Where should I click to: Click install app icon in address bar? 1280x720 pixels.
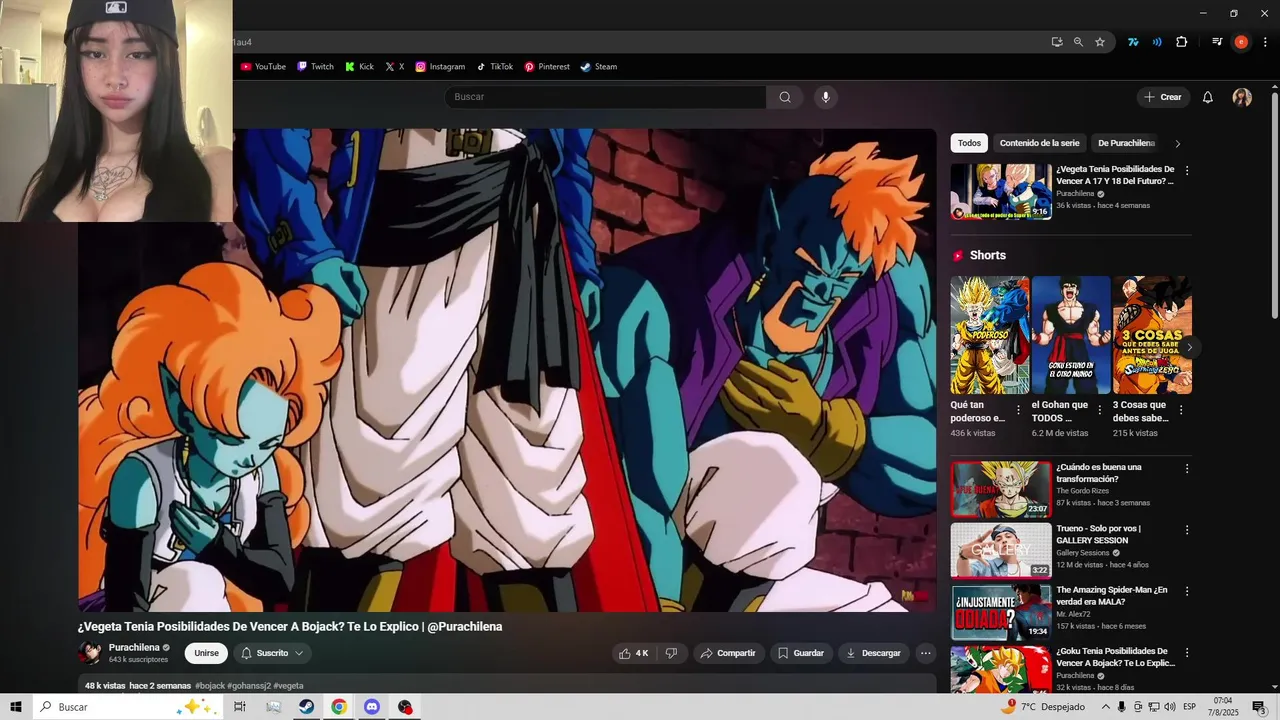pos(1057,42)
